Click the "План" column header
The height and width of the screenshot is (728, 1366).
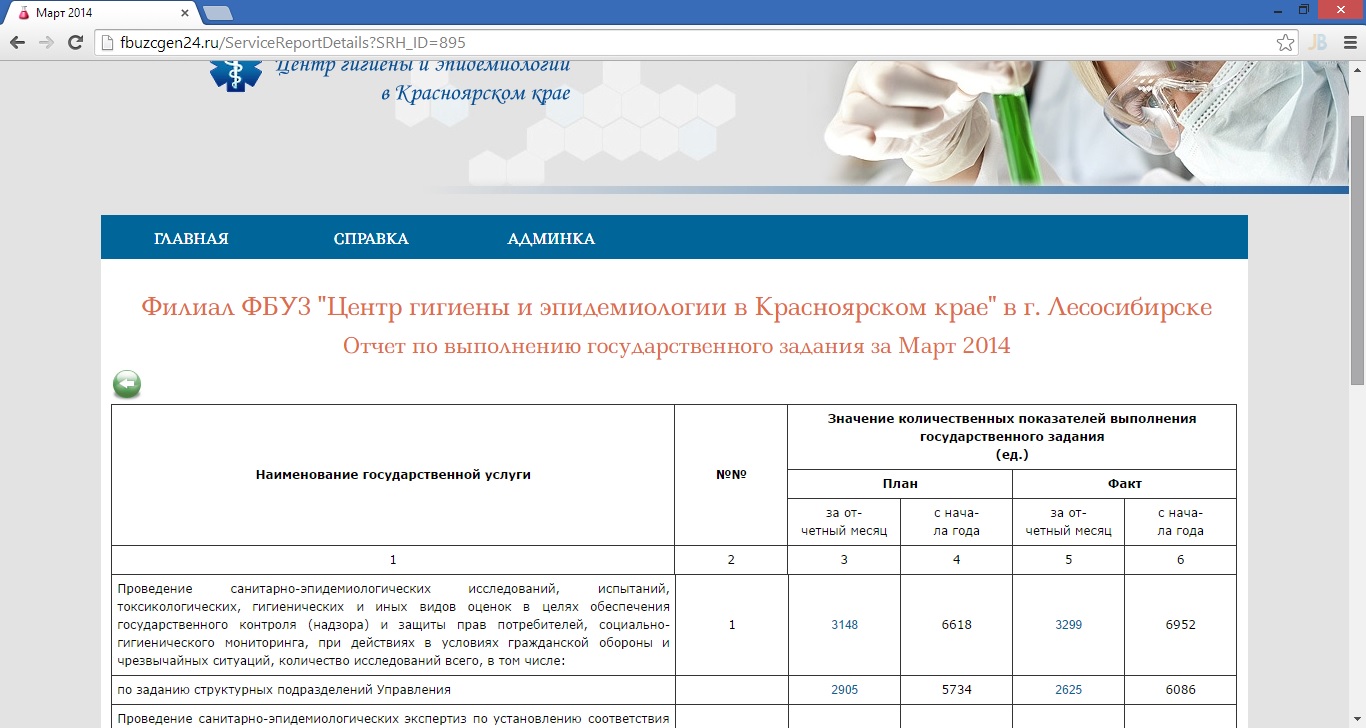click(900, 484)
